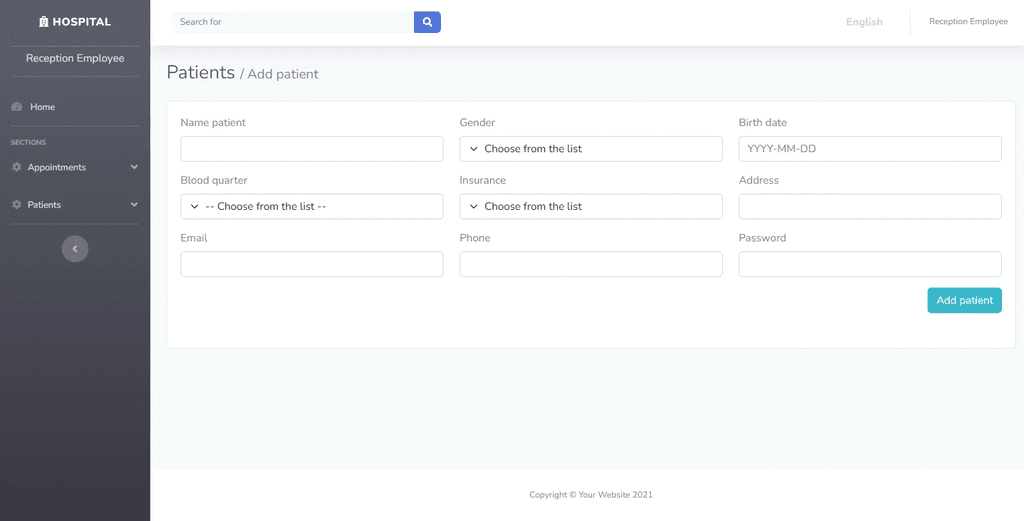Click the English language switcher
The width and height of the screenshot is (1024, 521).
(x=864, y=22)
